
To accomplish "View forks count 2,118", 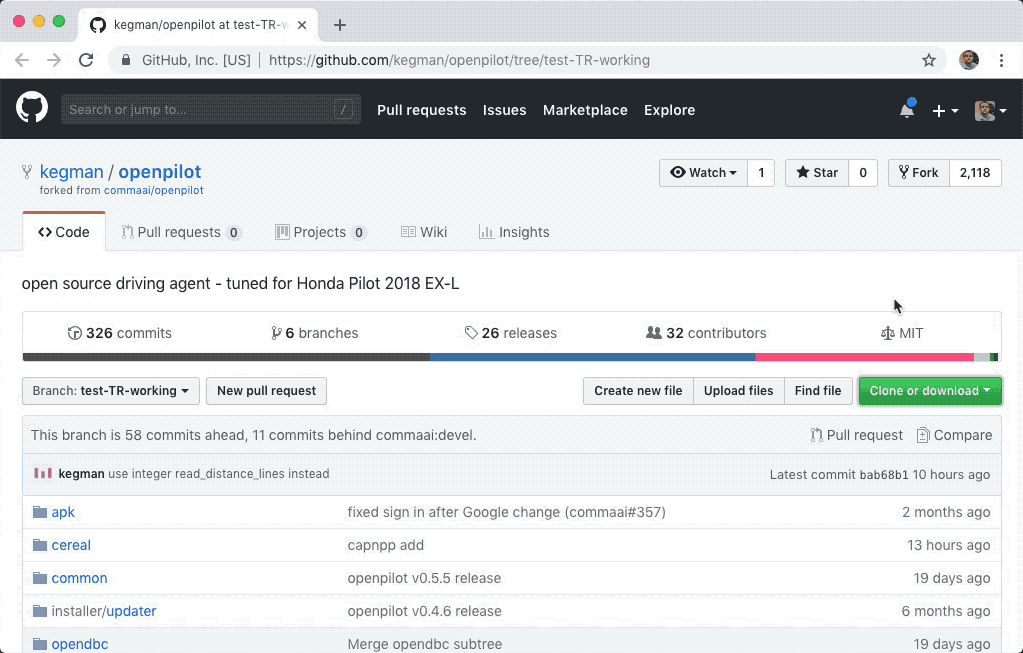I will pyautogui.click(x=975, y=173).
